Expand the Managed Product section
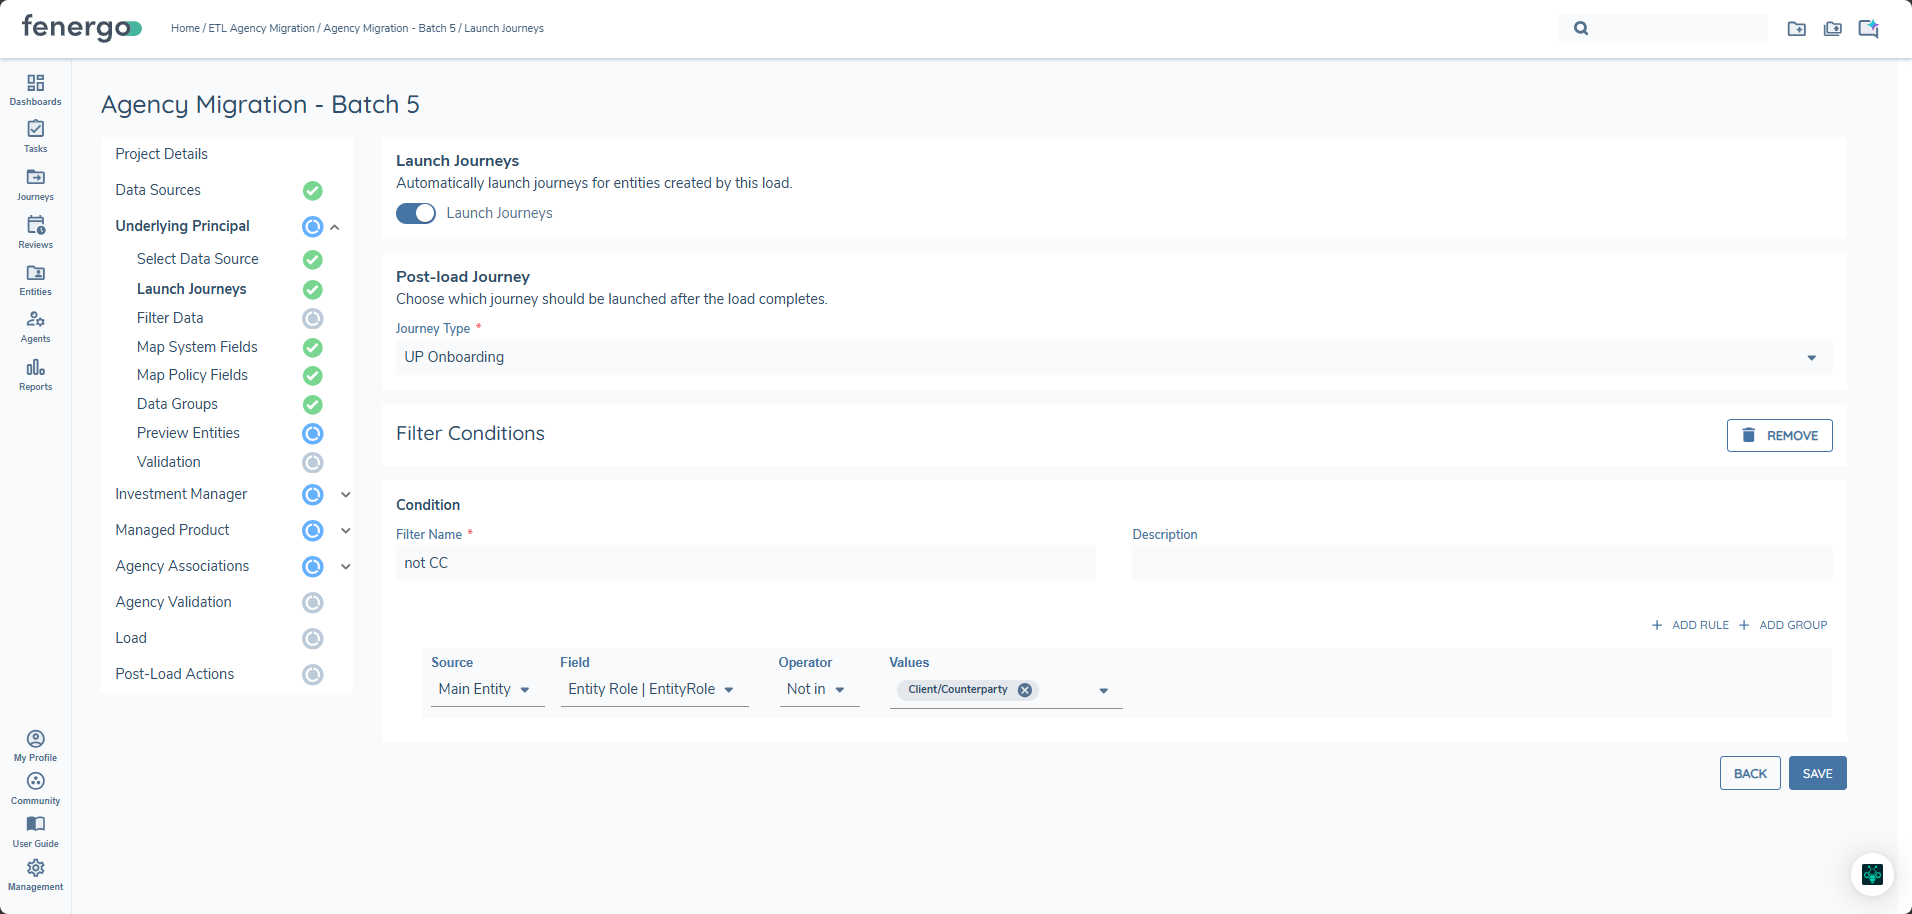 click(345, 531)
